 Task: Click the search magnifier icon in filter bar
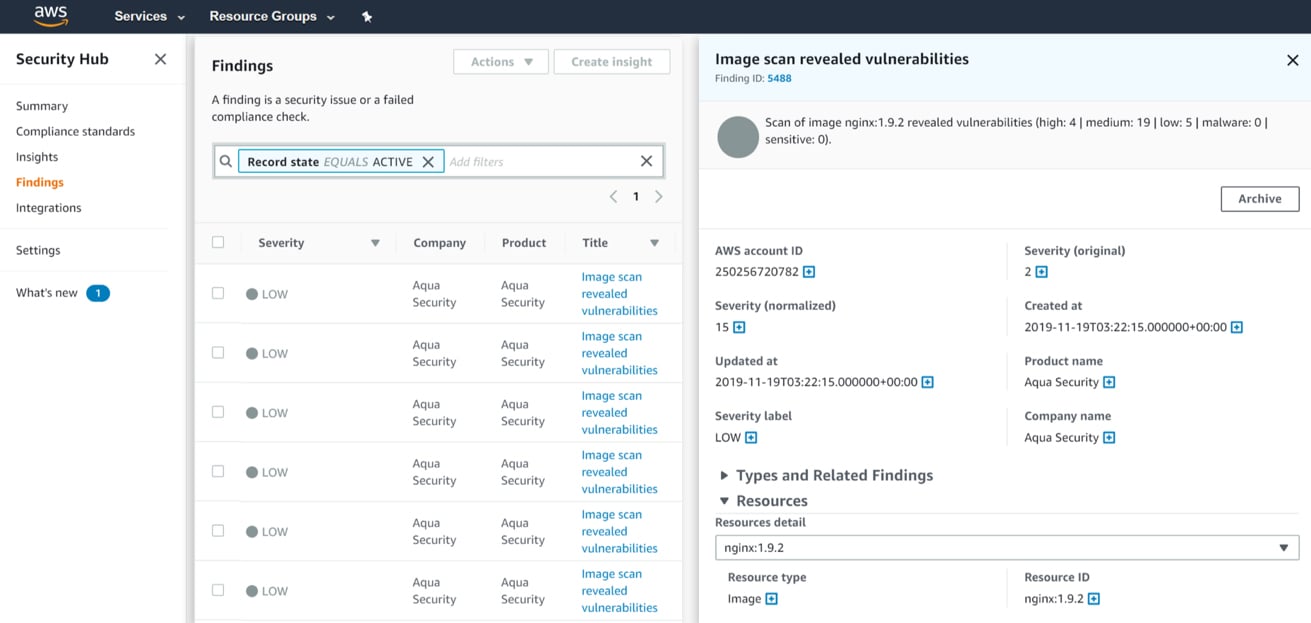pyautogui.click(x=226, y=161)
